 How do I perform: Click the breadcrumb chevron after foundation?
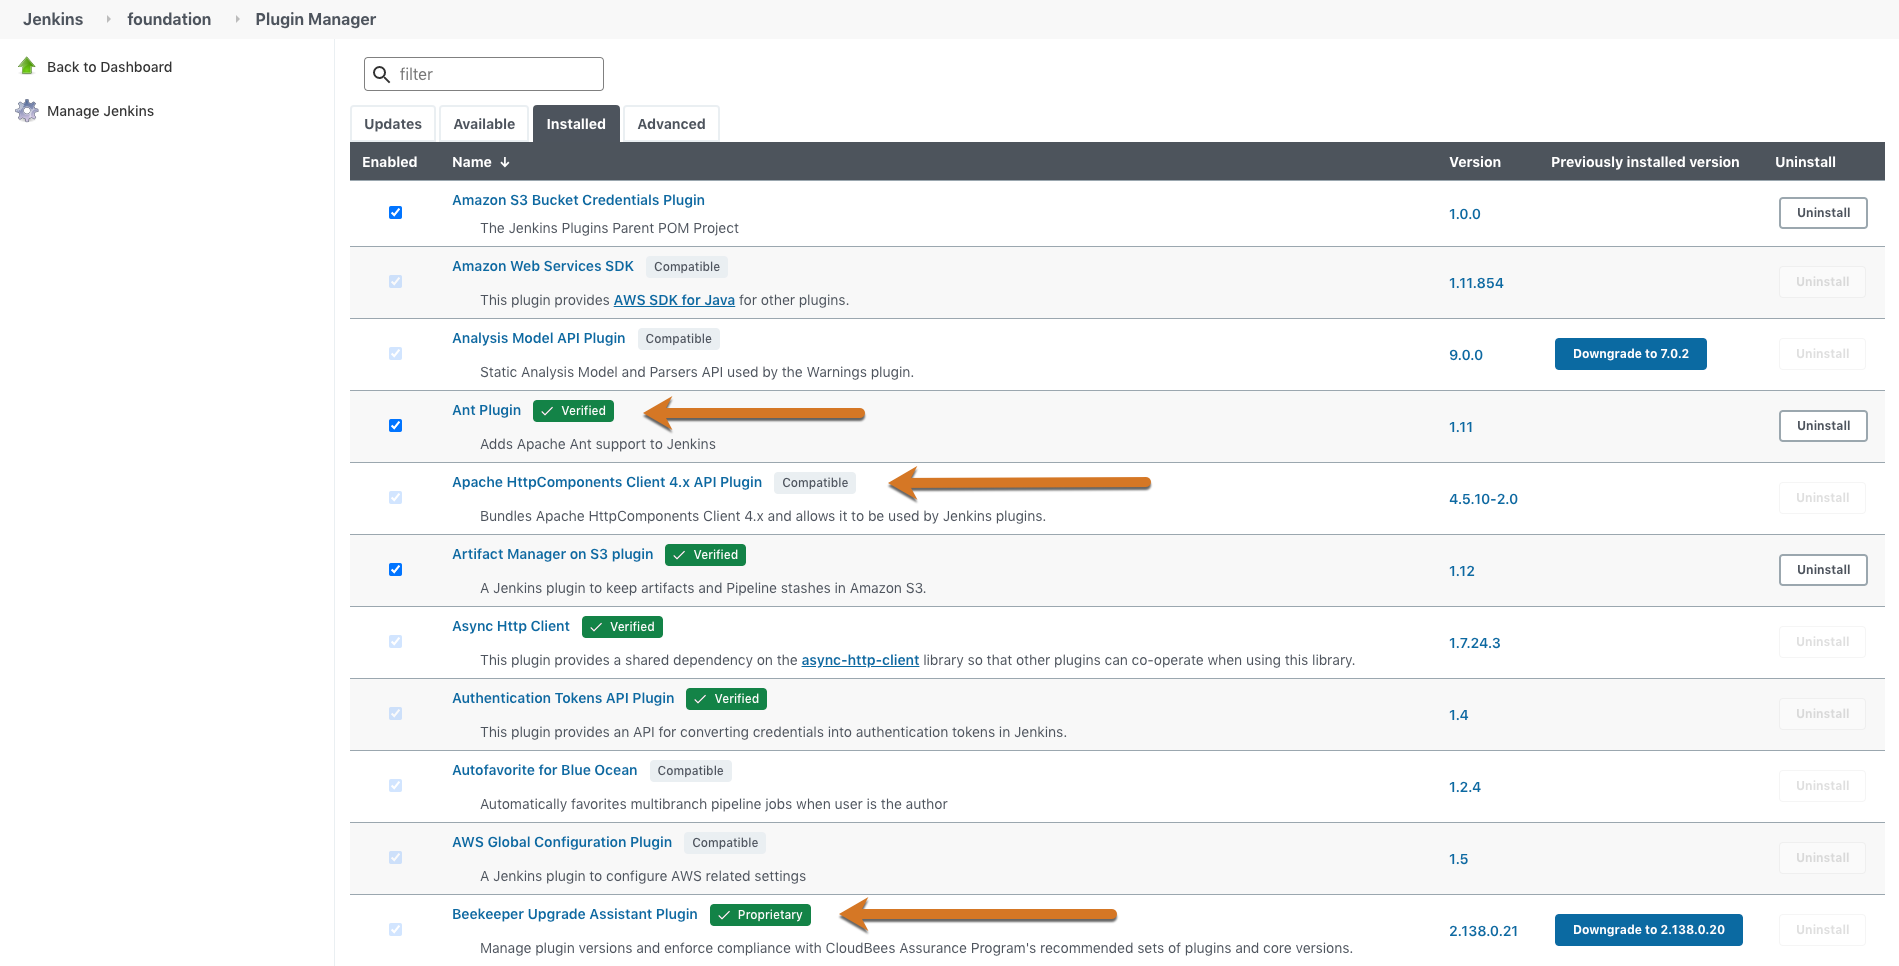pyautogui.click(x=237, y=19)
